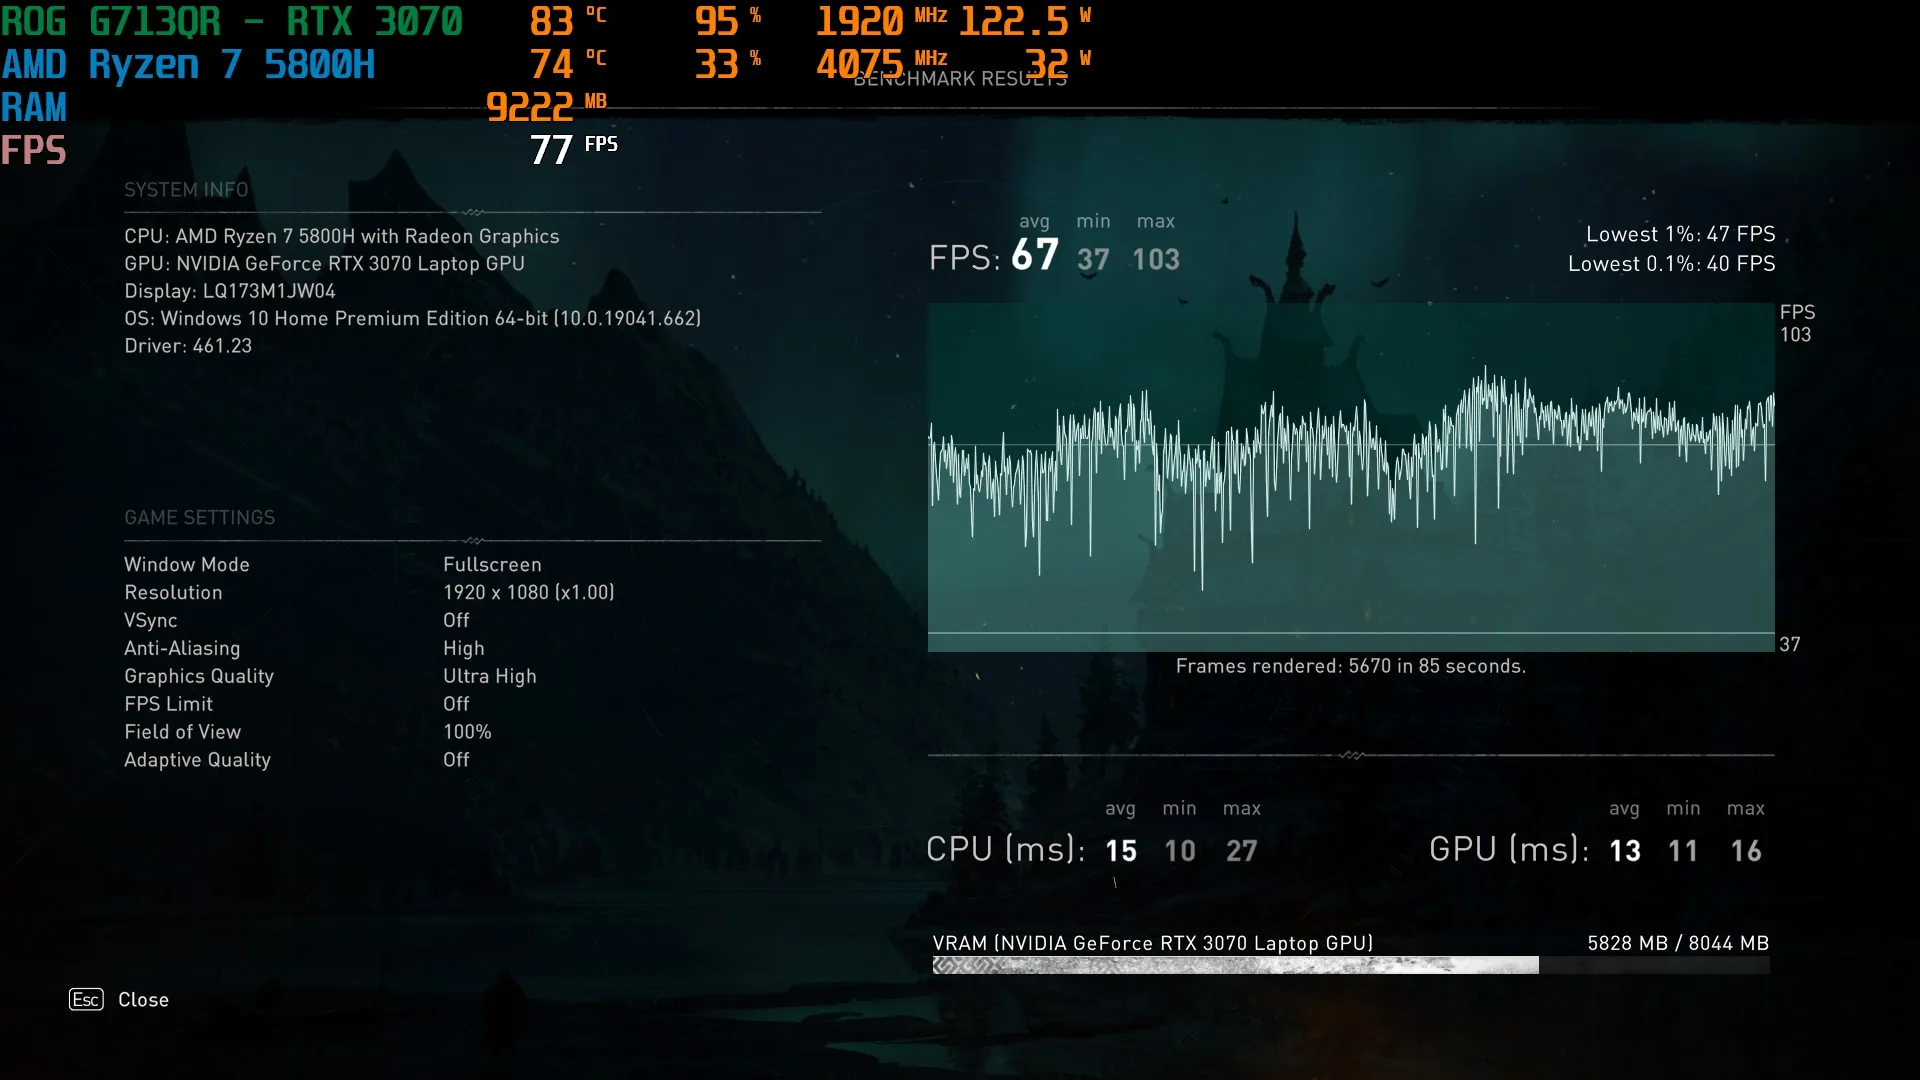Image resolution: width=1920 pixels, height=1080 pixels.
Task: Click the overlay 'ROG G713QR - RTX 3070' label
Action: click(232, 22)
